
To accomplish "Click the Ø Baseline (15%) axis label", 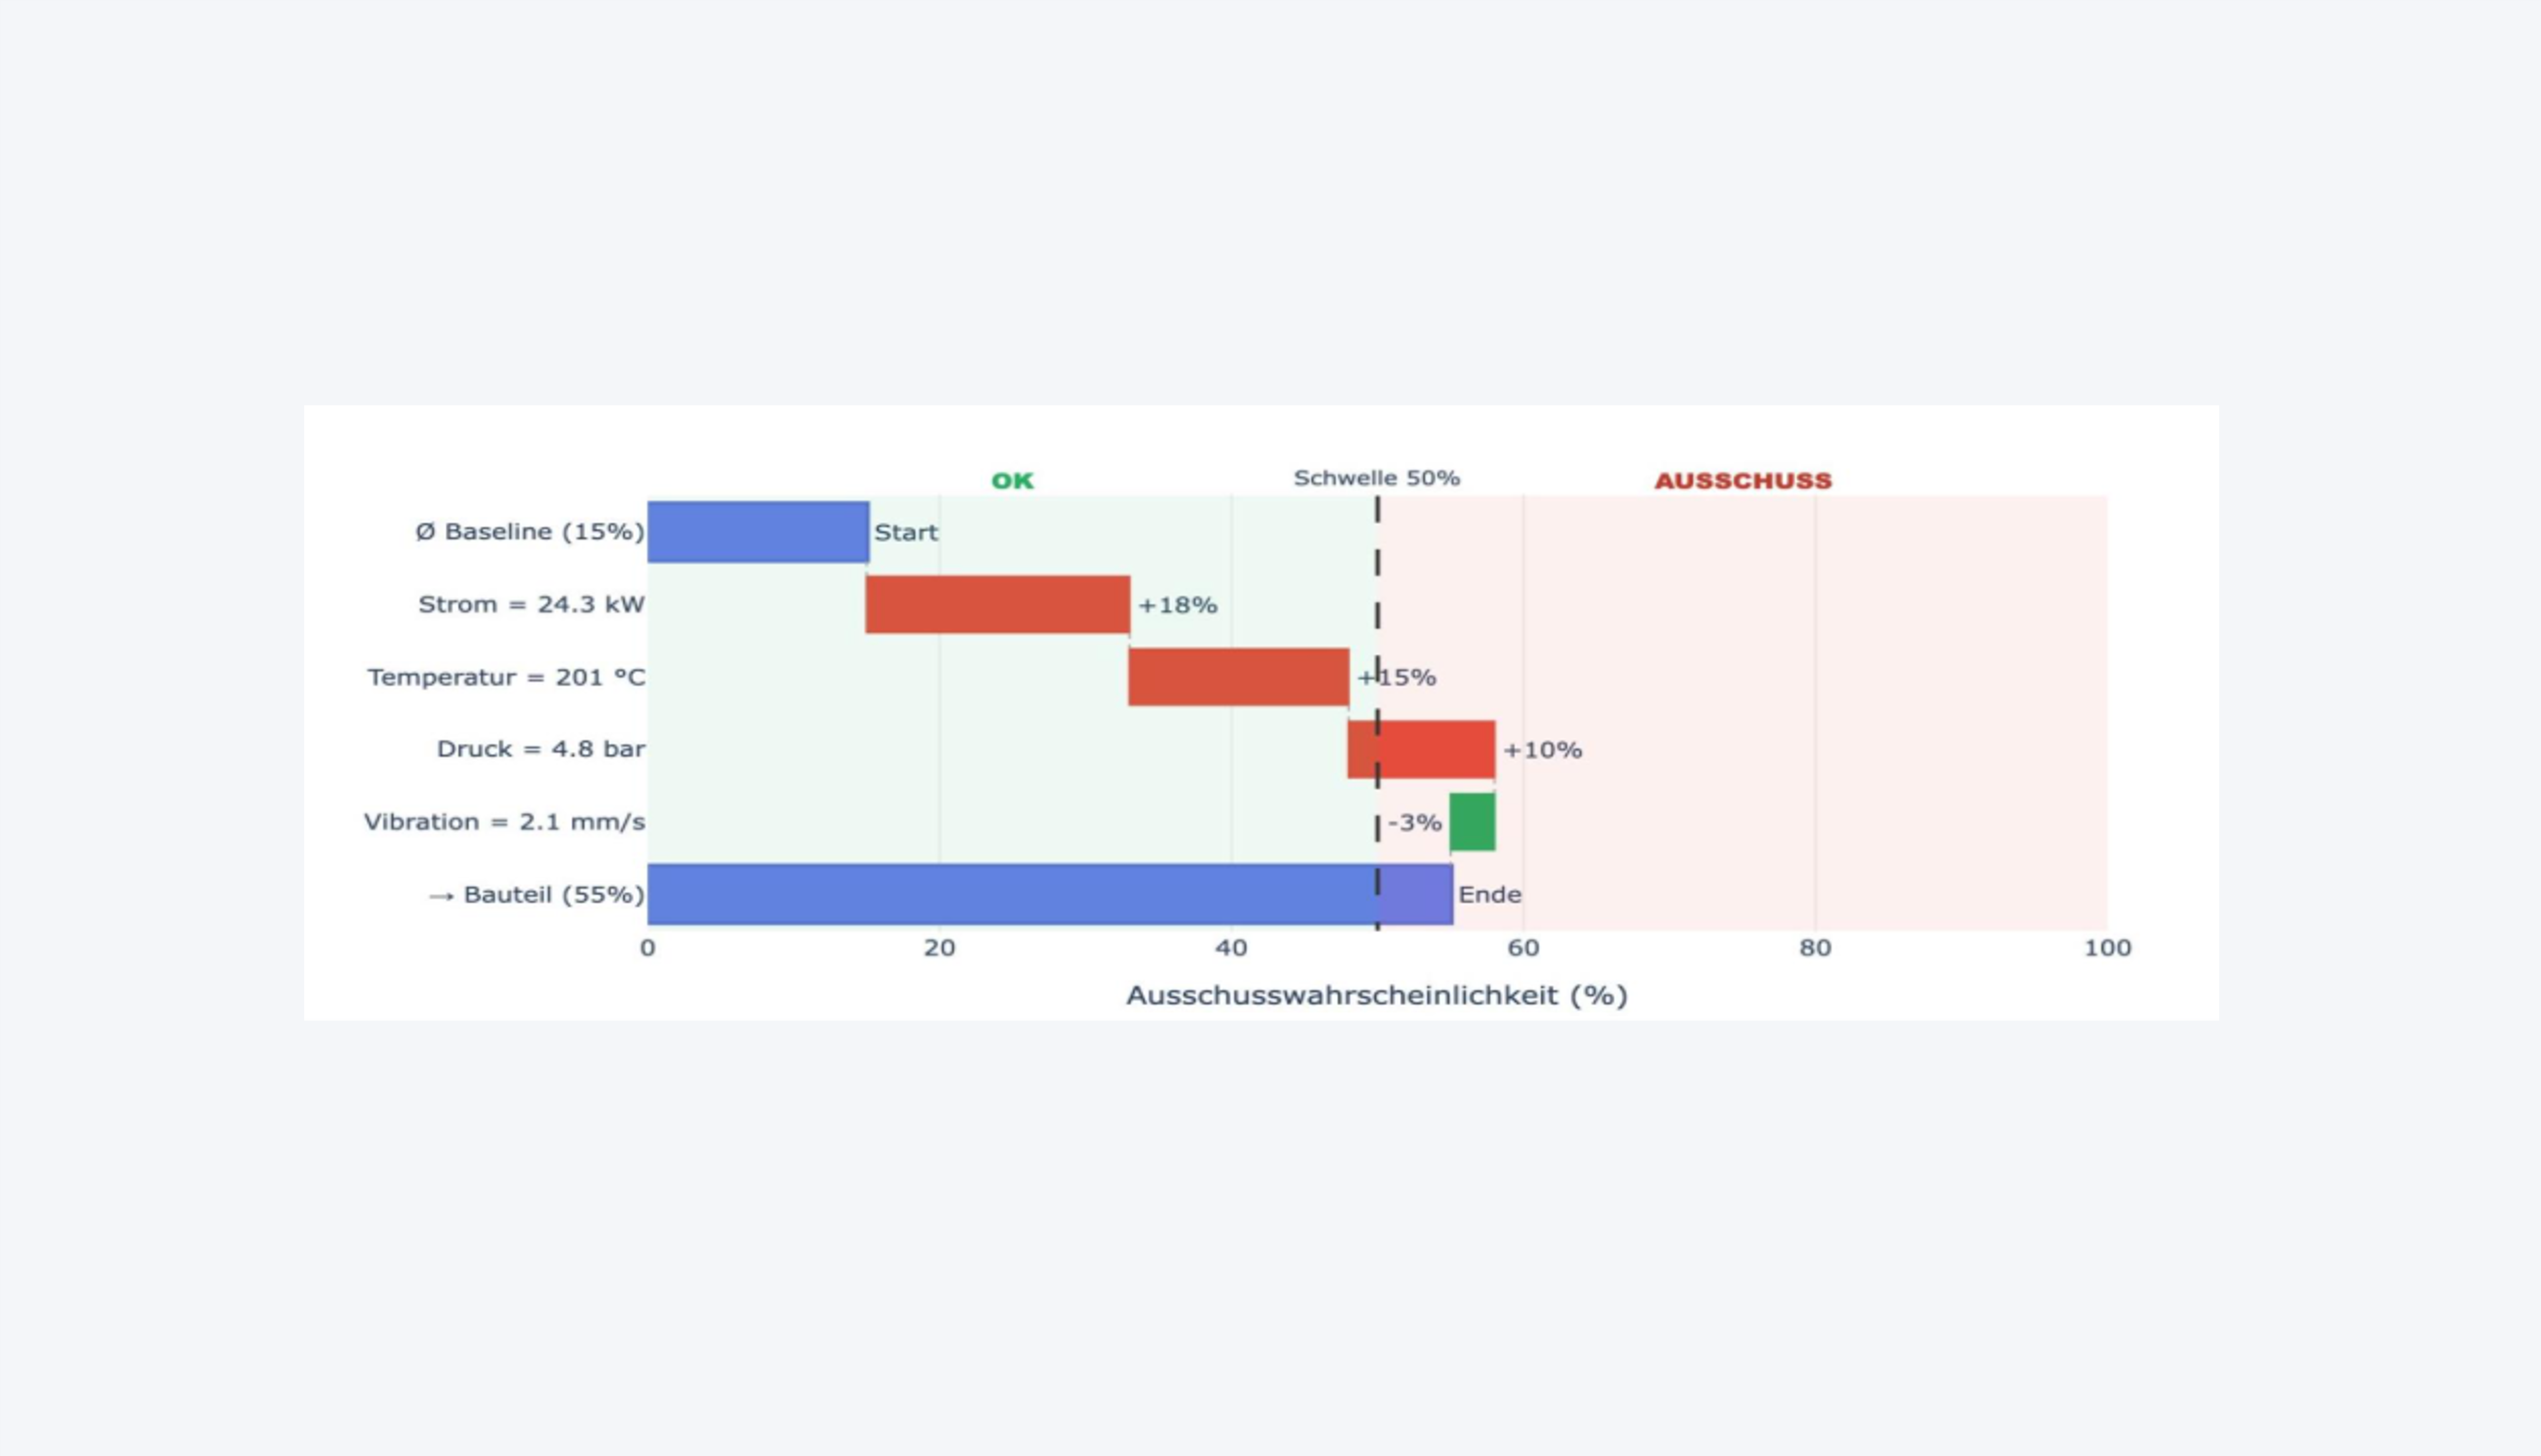I will point(530,531).
